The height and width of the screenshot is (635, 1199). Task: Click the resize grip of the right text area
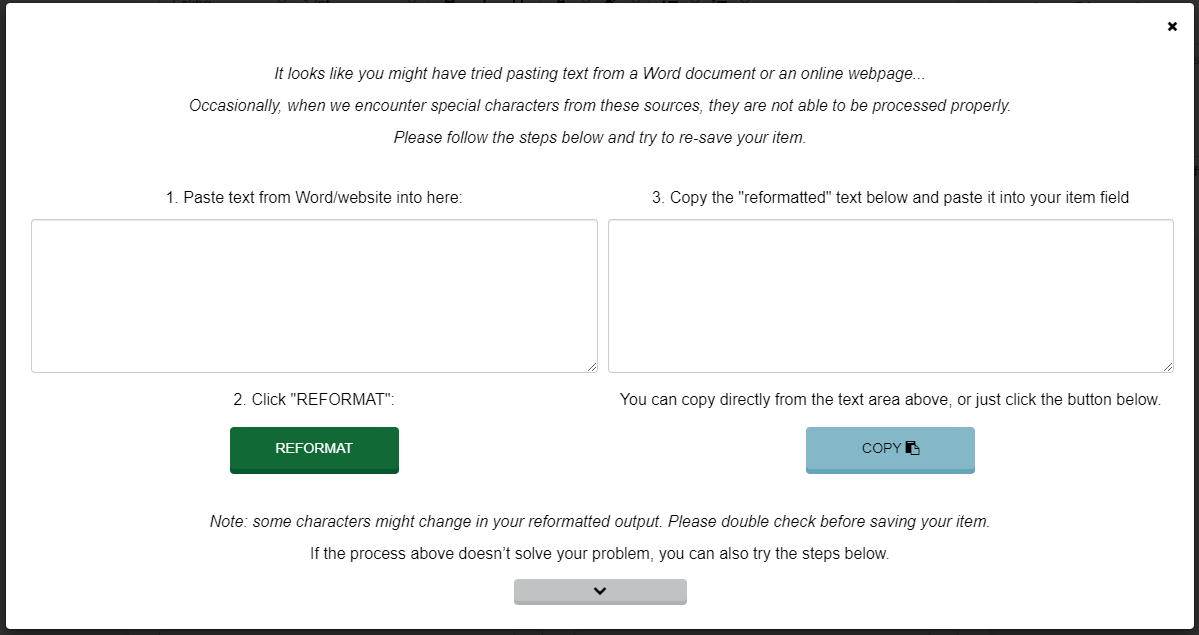[1168, 368]
